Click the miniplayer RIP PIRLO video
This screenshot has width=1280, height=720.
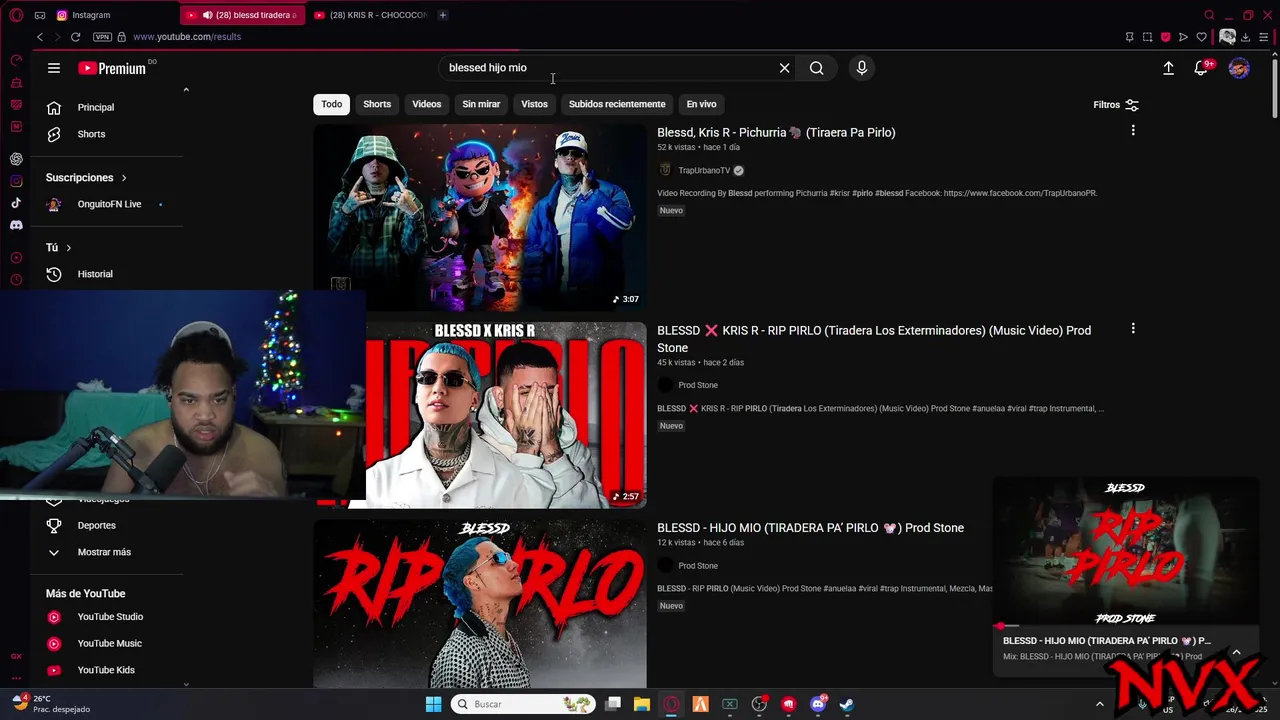(1125, 551)
